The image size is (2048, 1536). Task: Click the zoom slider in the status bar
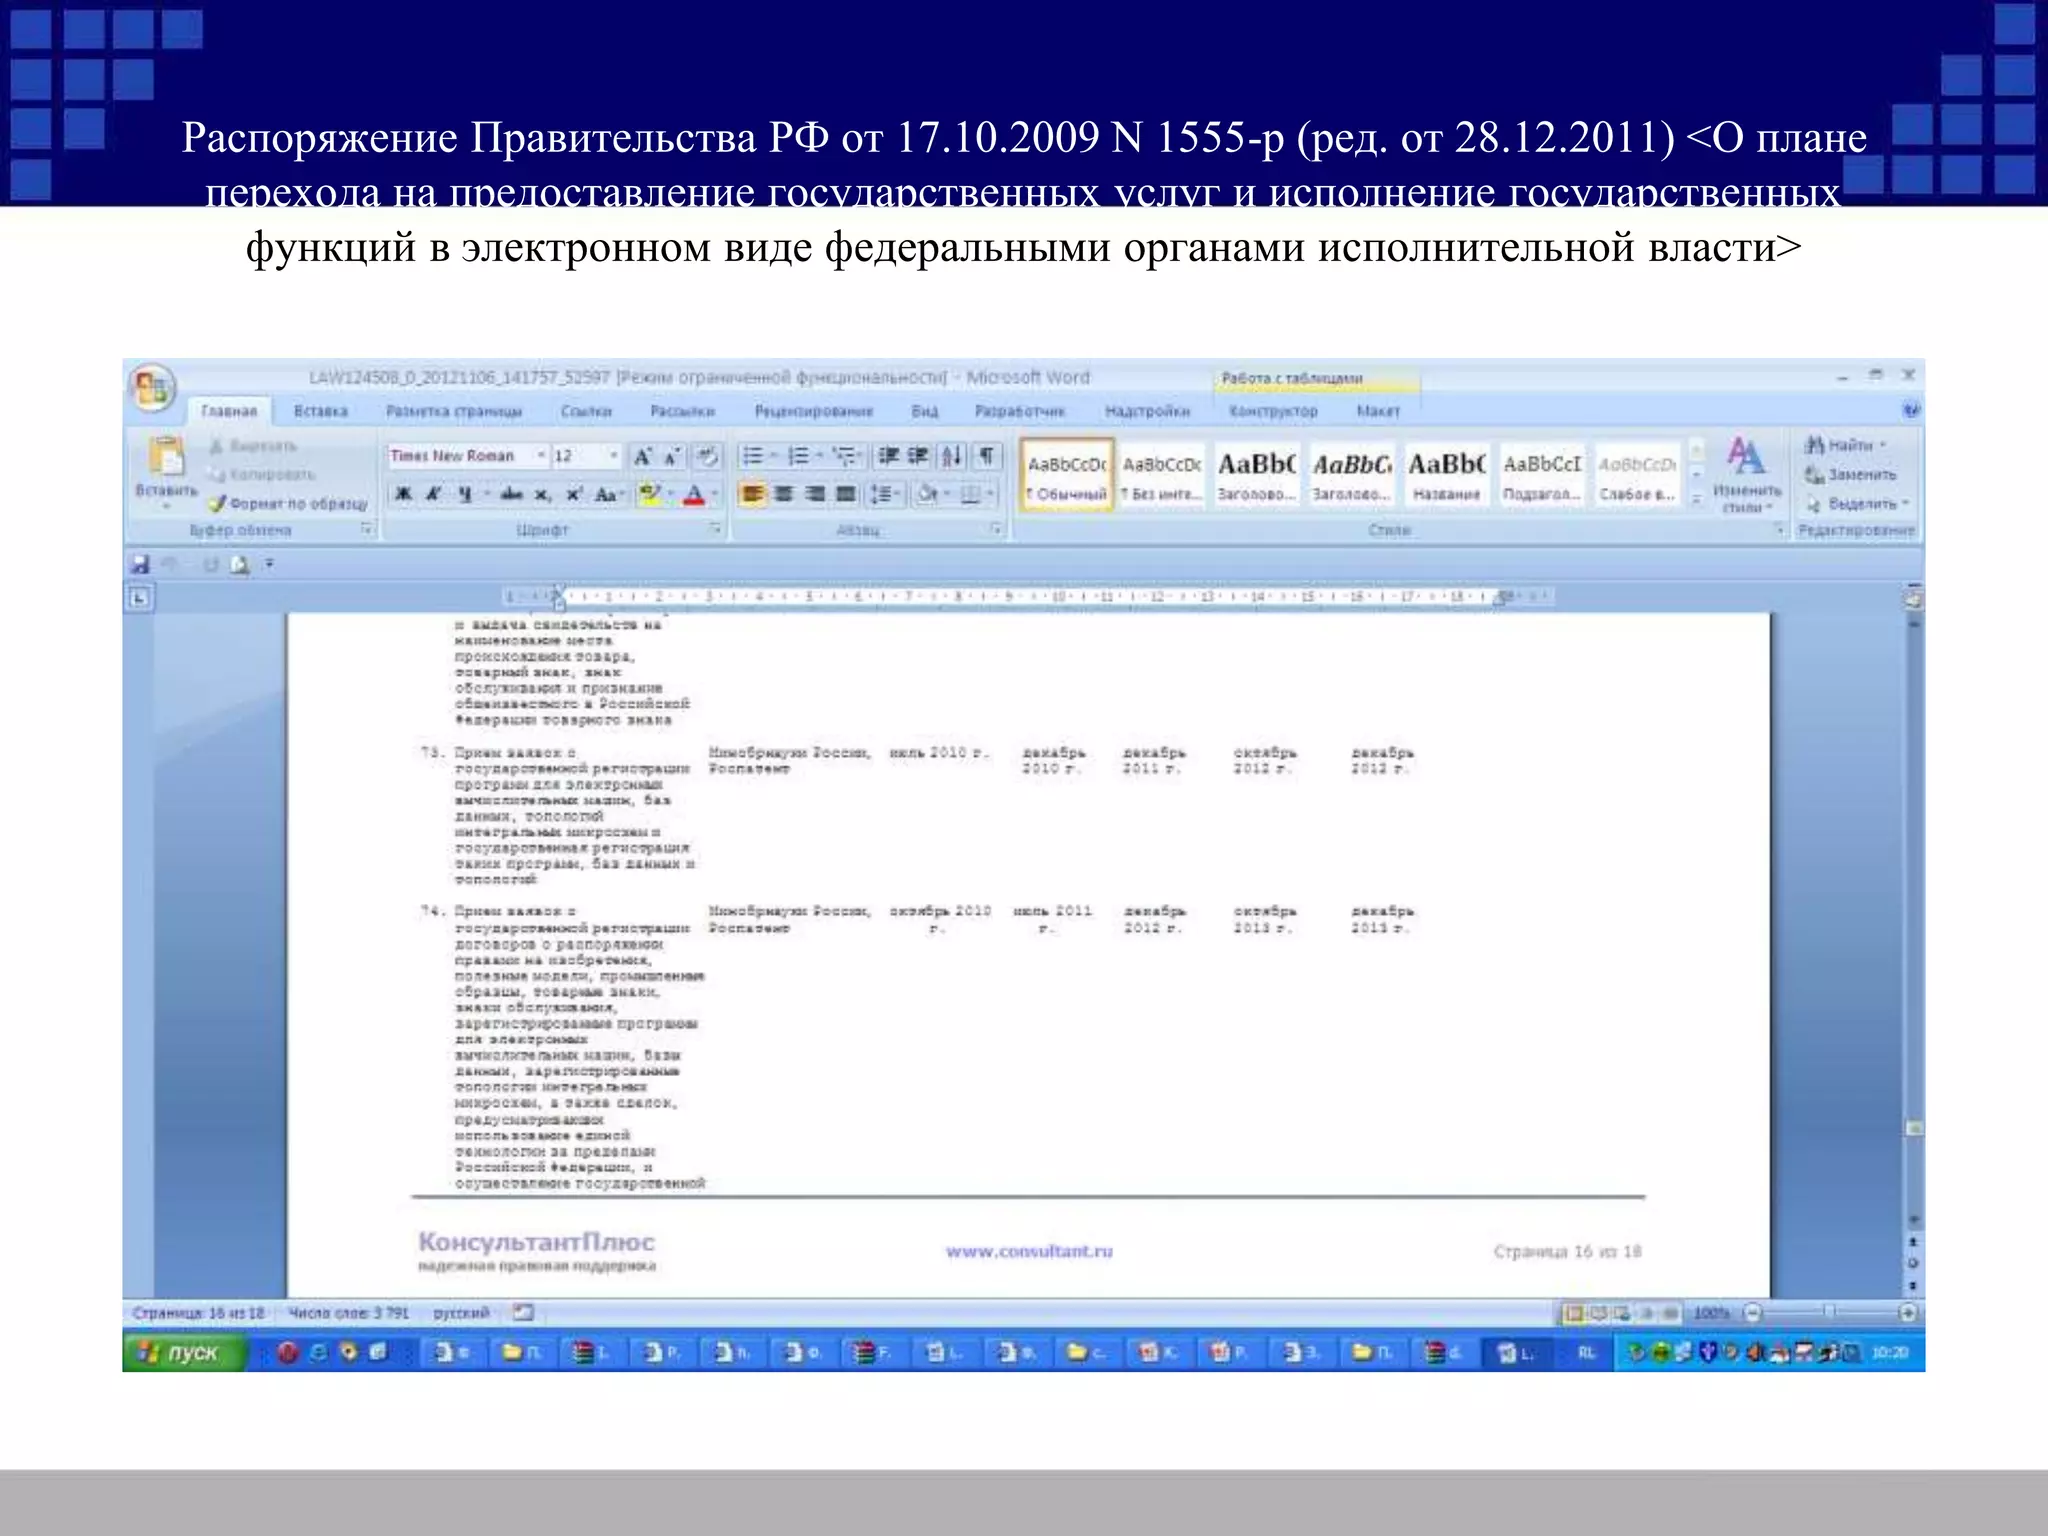[1829, 1313]
